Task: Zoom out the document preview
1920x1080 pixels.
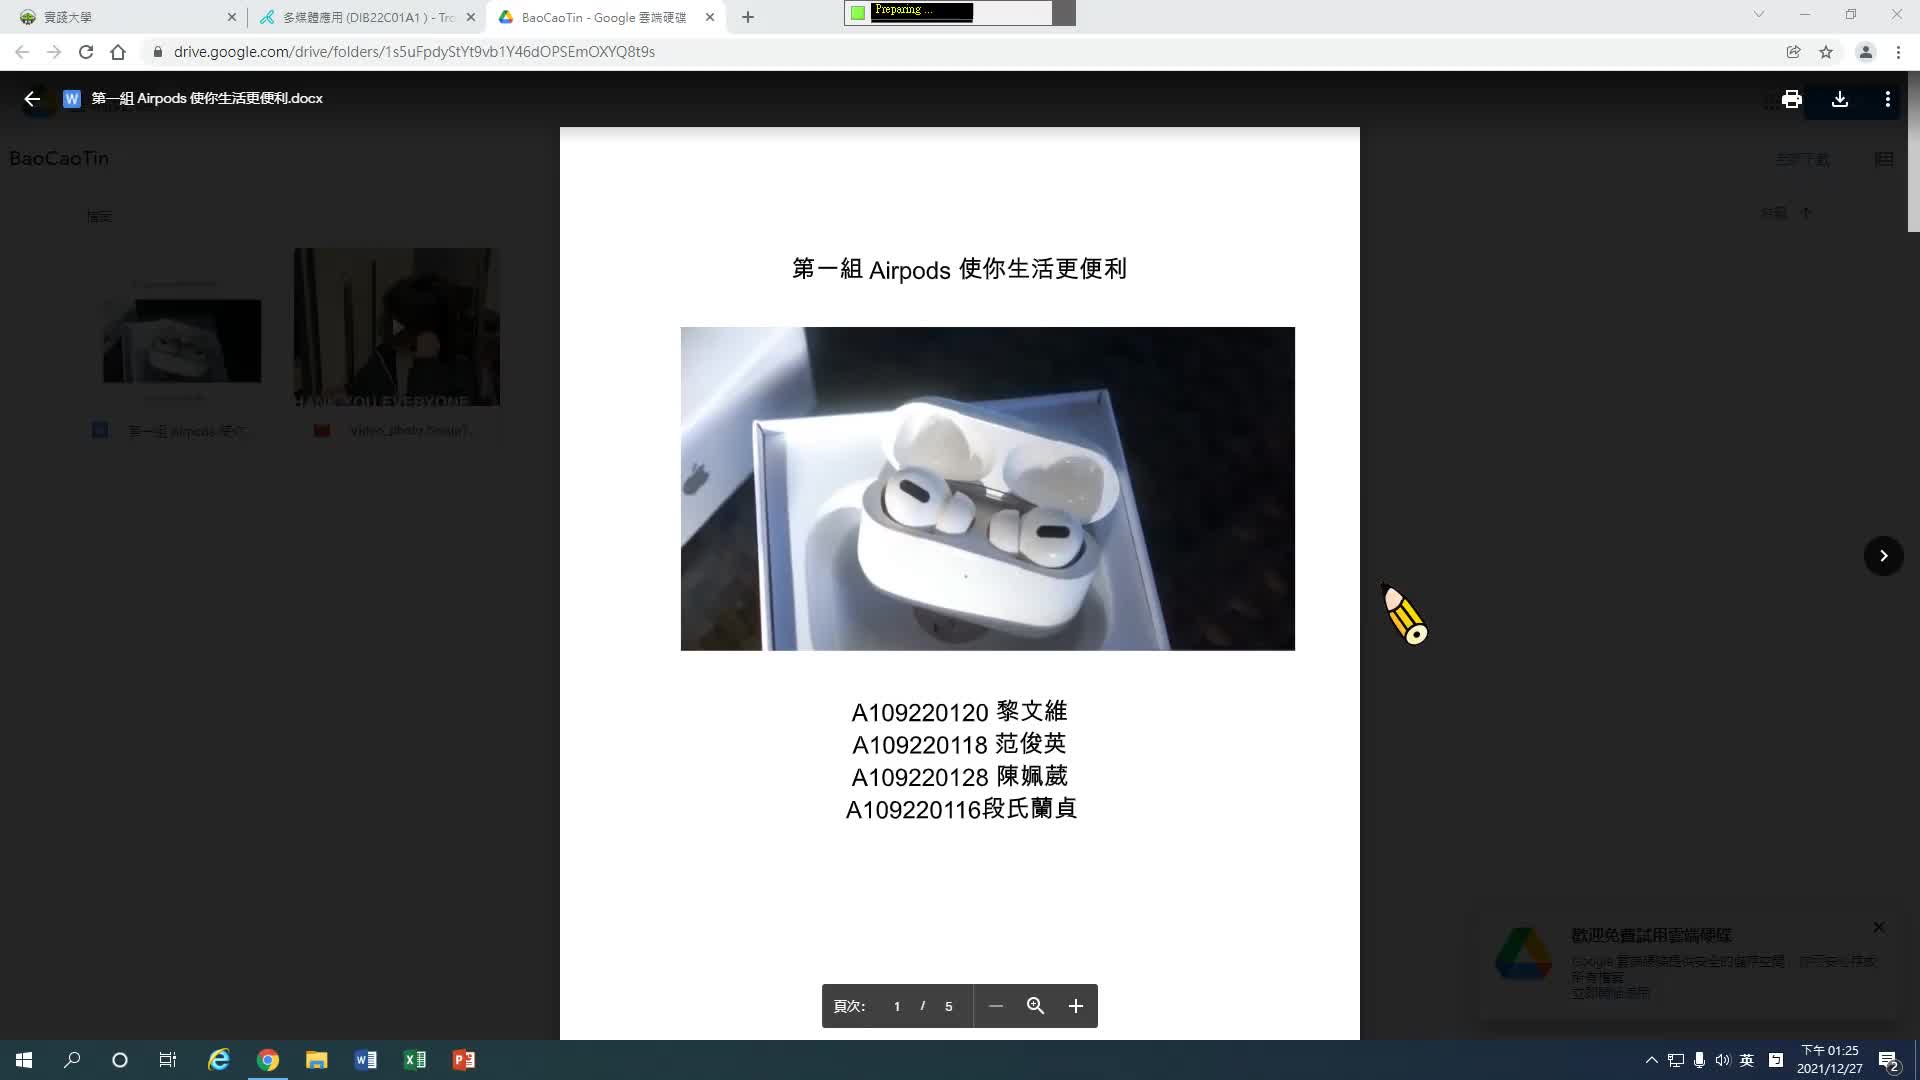Action: tap(995, 1006)
